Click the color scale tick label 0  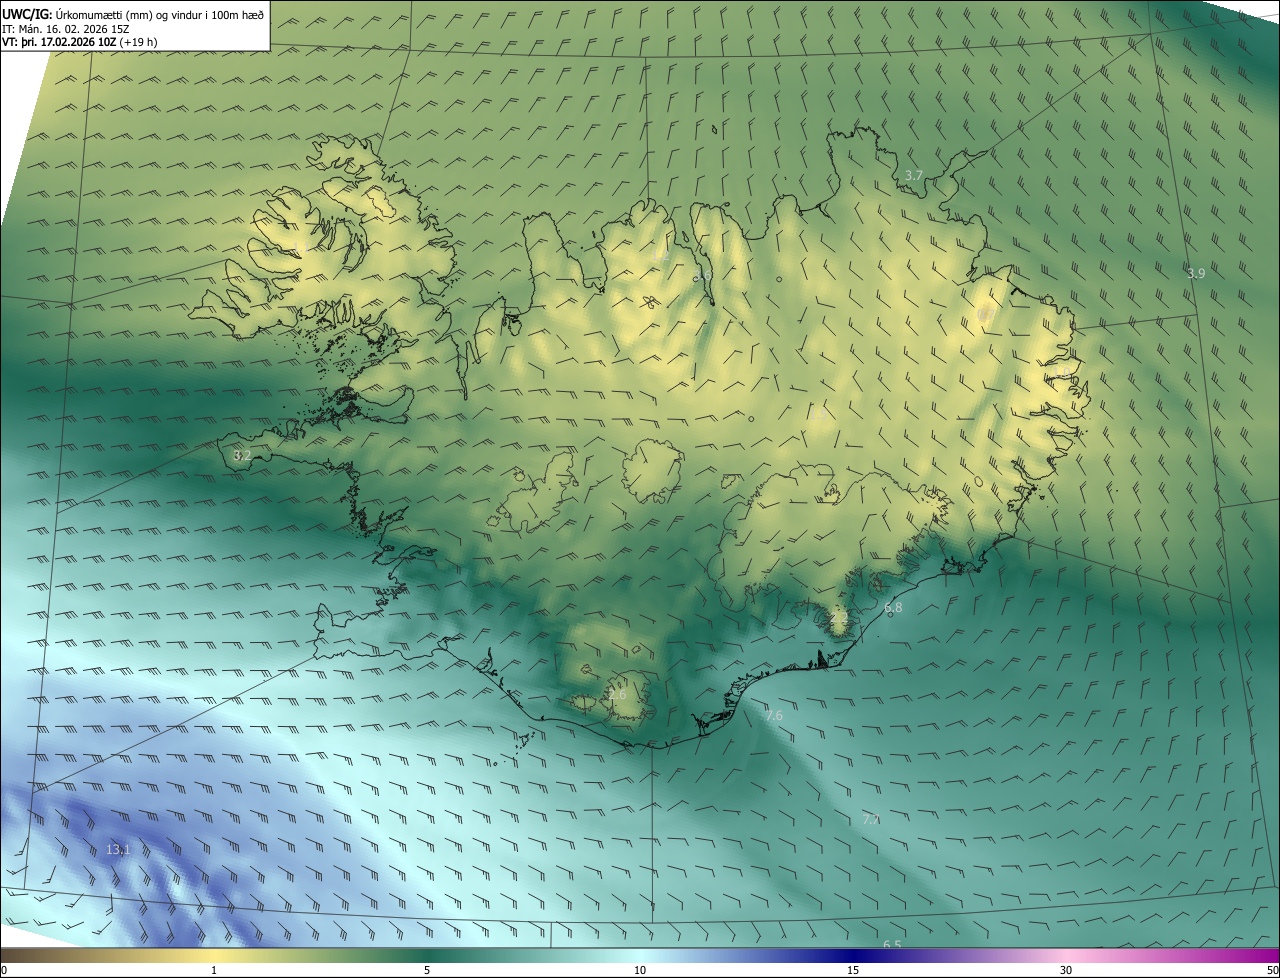pyautogui.click(x=3, y=970)
